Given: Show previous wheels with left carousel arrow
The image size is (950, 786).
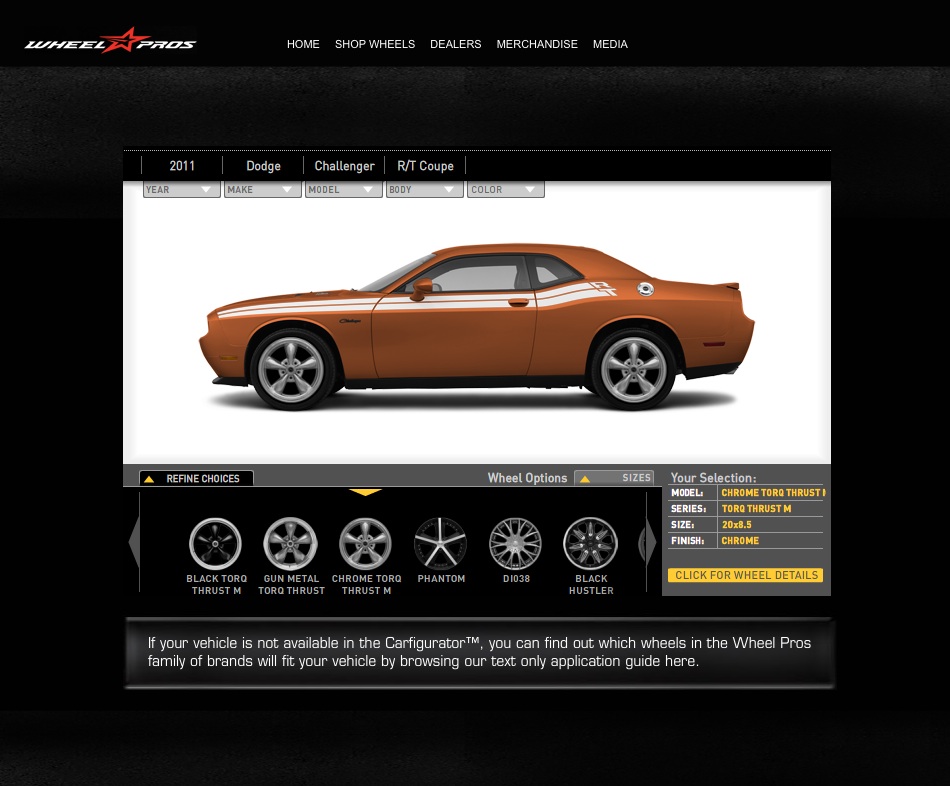Looking at the screenshot, I should [134, 542].
